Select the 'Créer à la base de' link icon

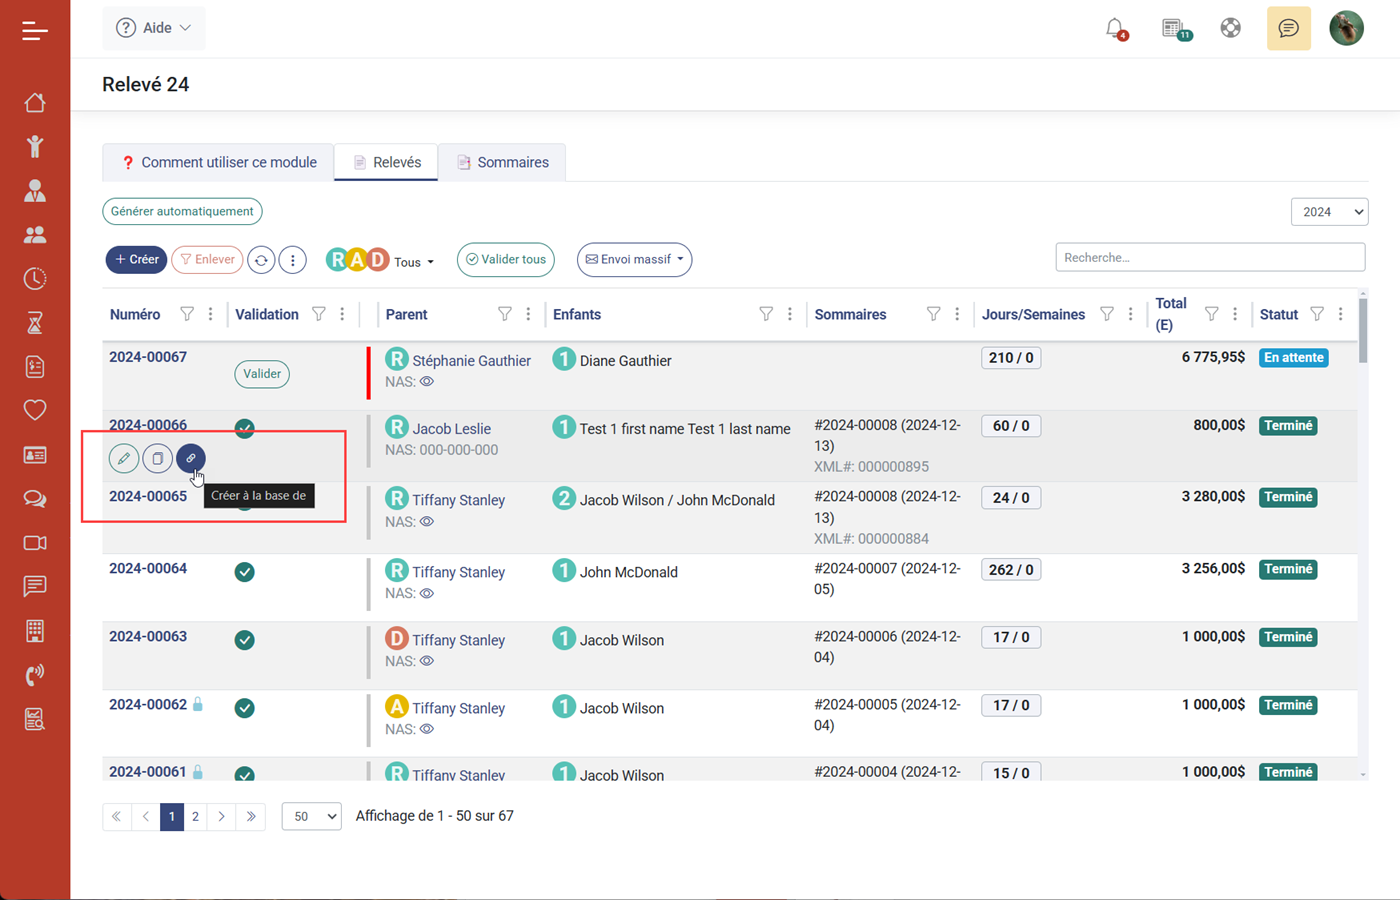click(190, 458)
